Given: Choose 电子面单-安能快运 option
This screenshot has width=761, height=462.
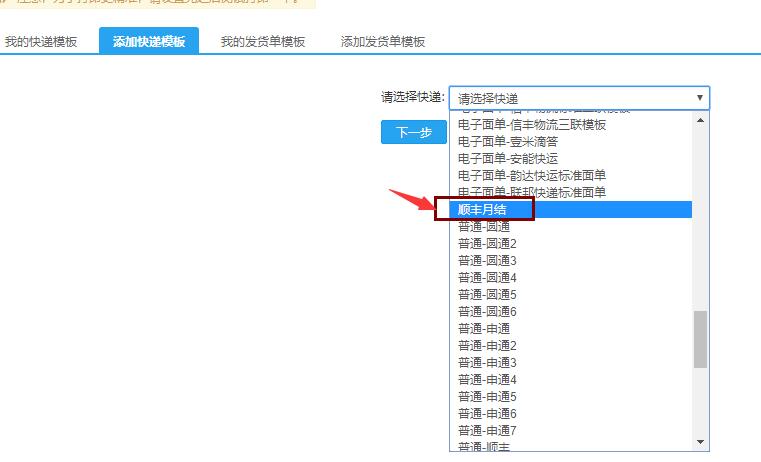Looking at the screenshot, I should [x=508, y=158].
